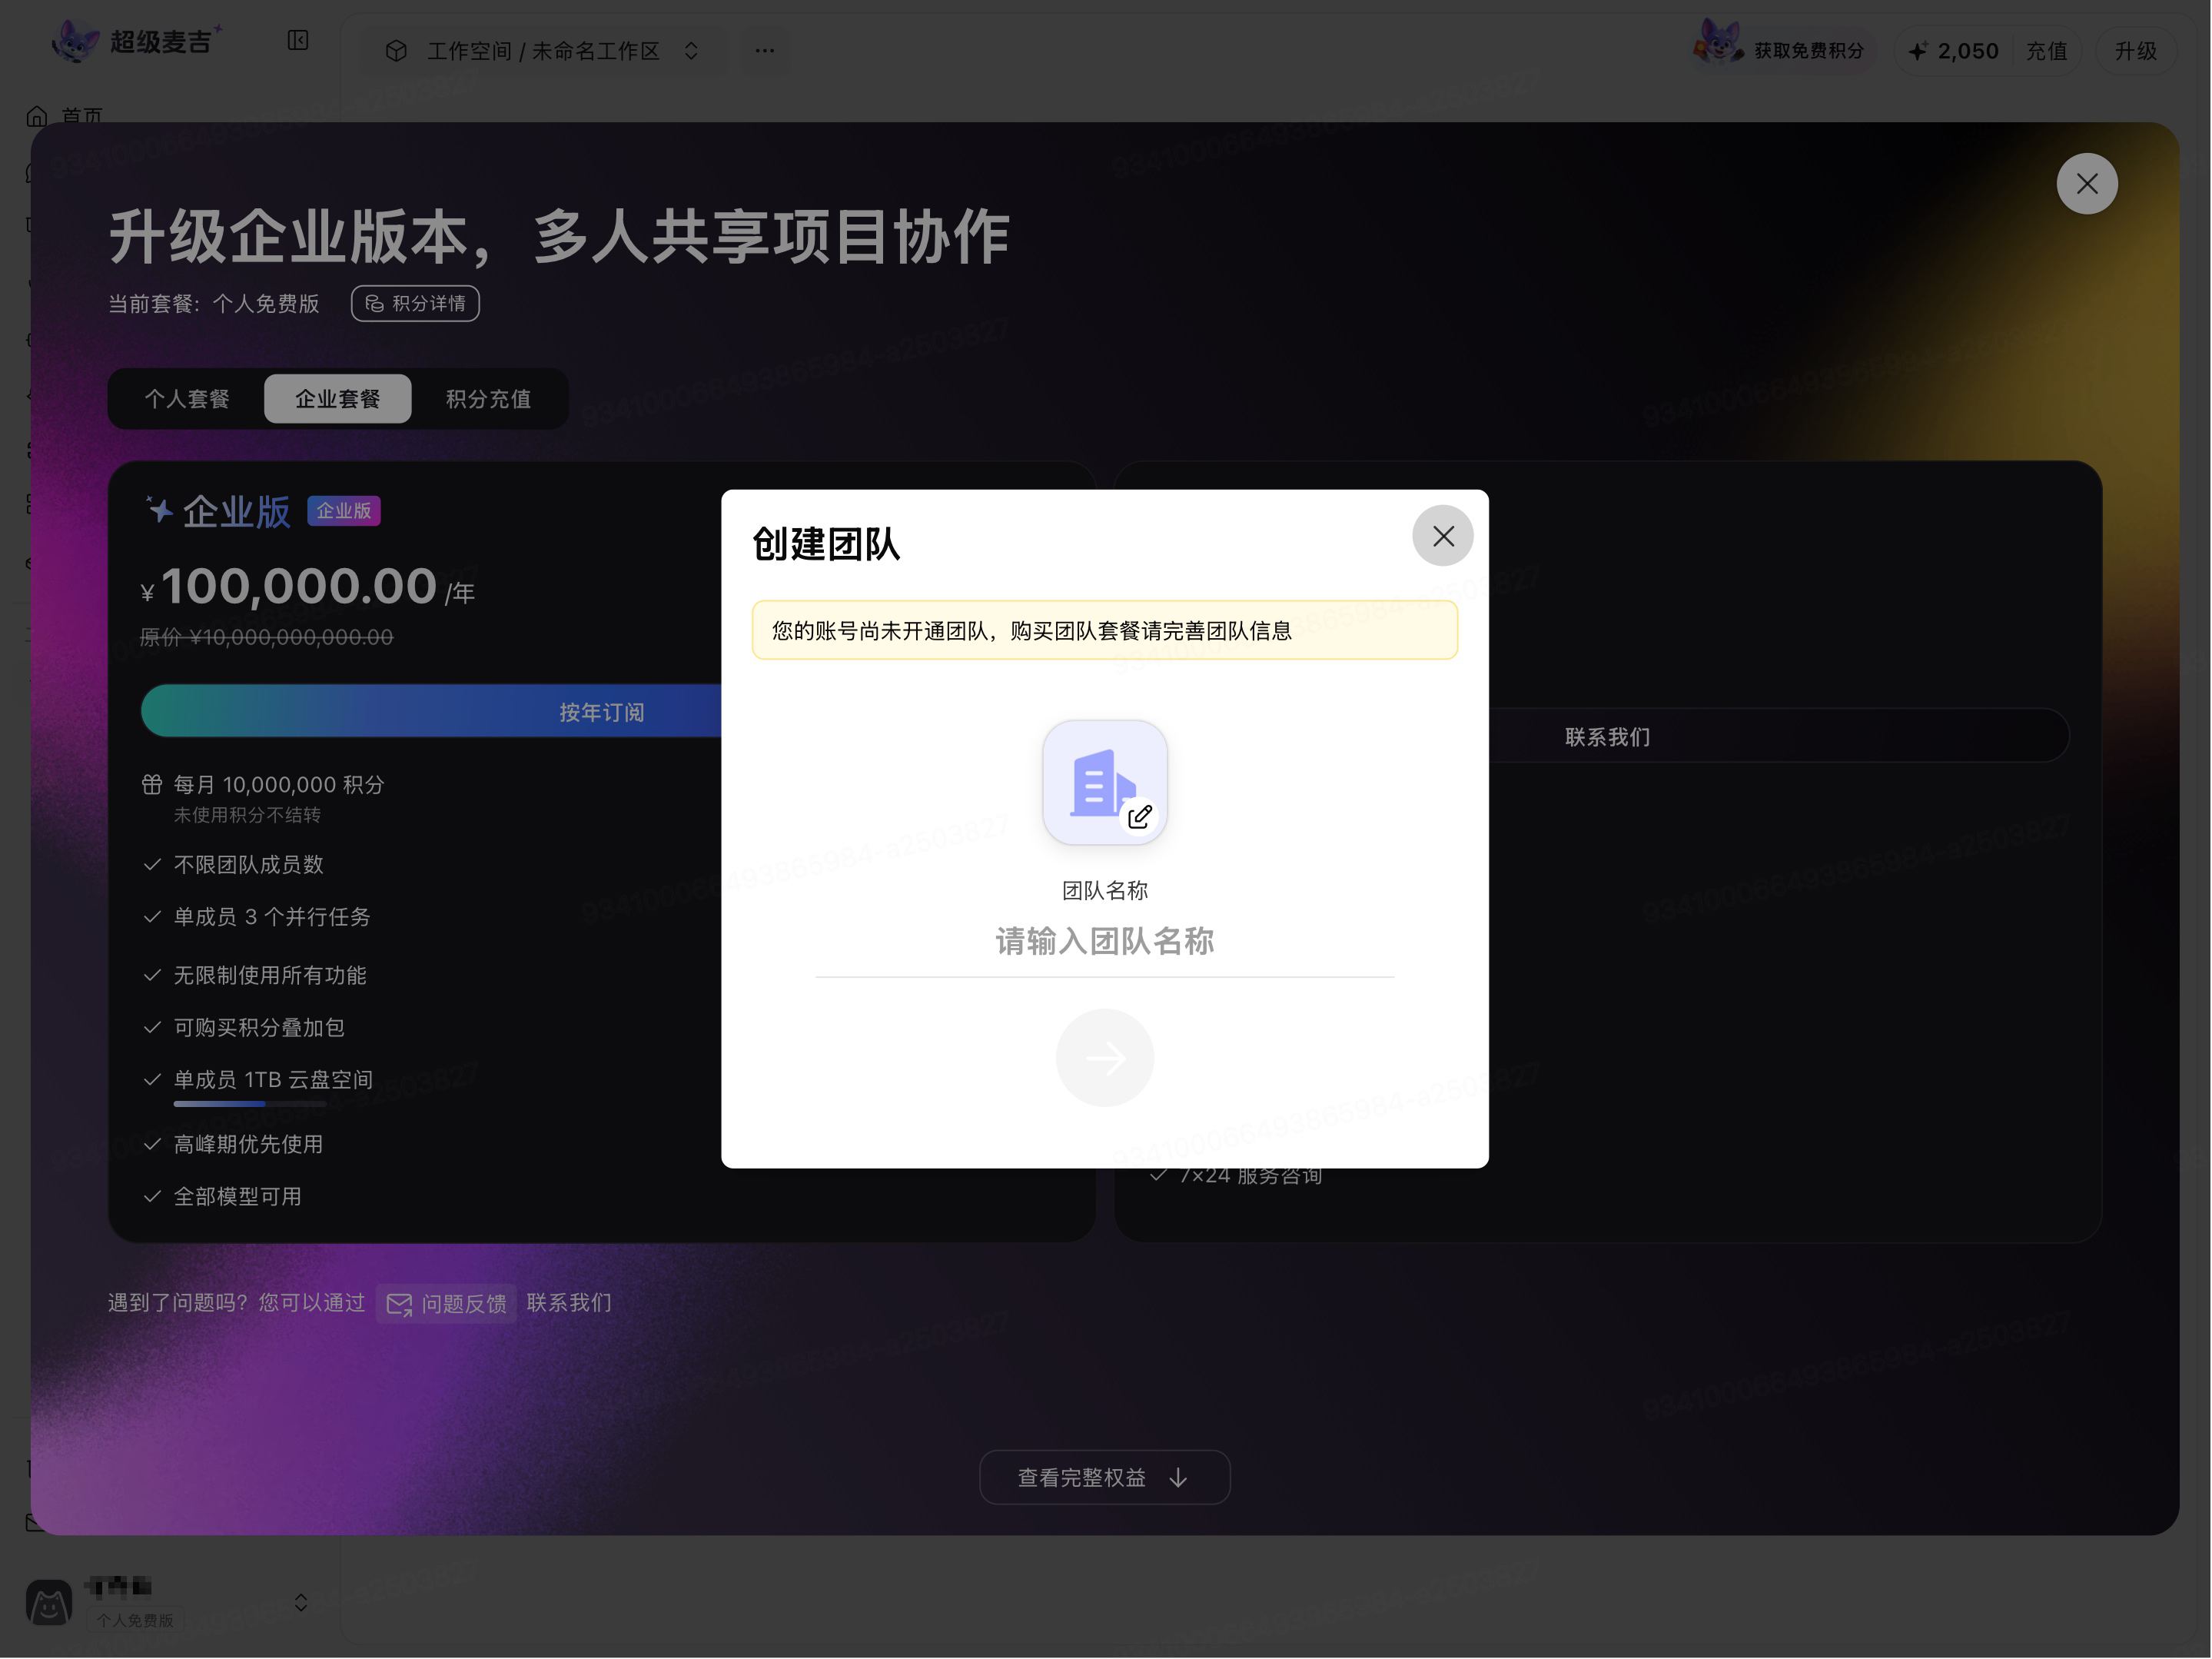Image resolution: width=2212 pixels, height=1659 pixels.
Task: Click 获取免费积分 button
Action: coord(1783,50)
